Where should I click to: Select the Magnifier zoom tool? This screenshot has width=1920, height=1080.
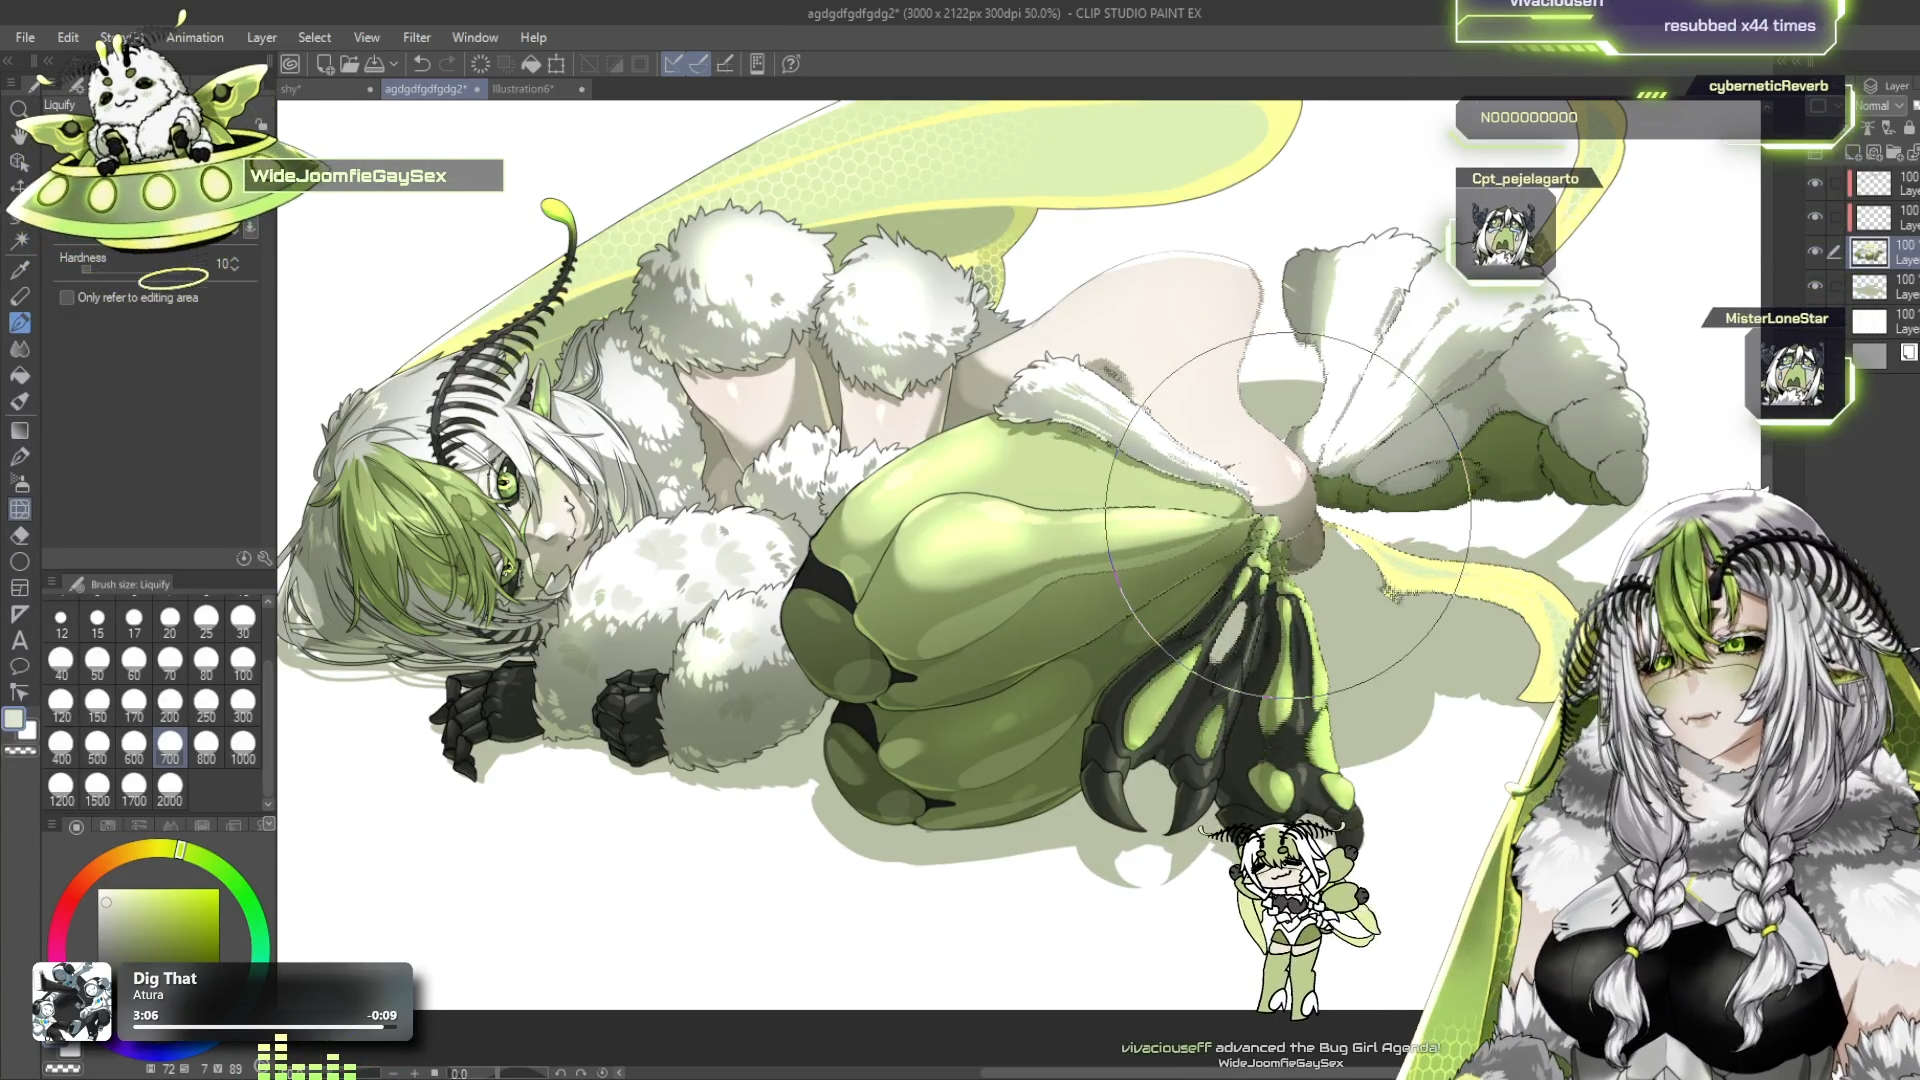(x=19, y=109)
